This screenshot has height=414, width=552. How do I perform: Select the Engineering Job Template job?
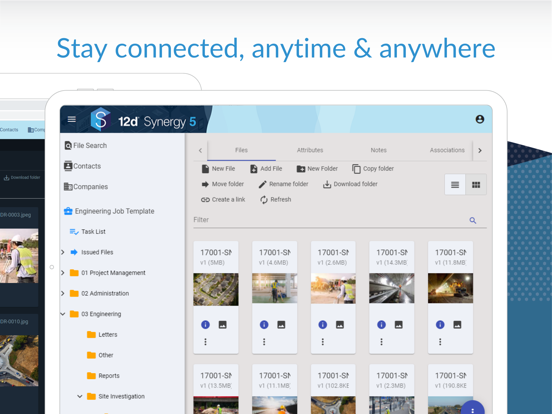click(109, 211)
